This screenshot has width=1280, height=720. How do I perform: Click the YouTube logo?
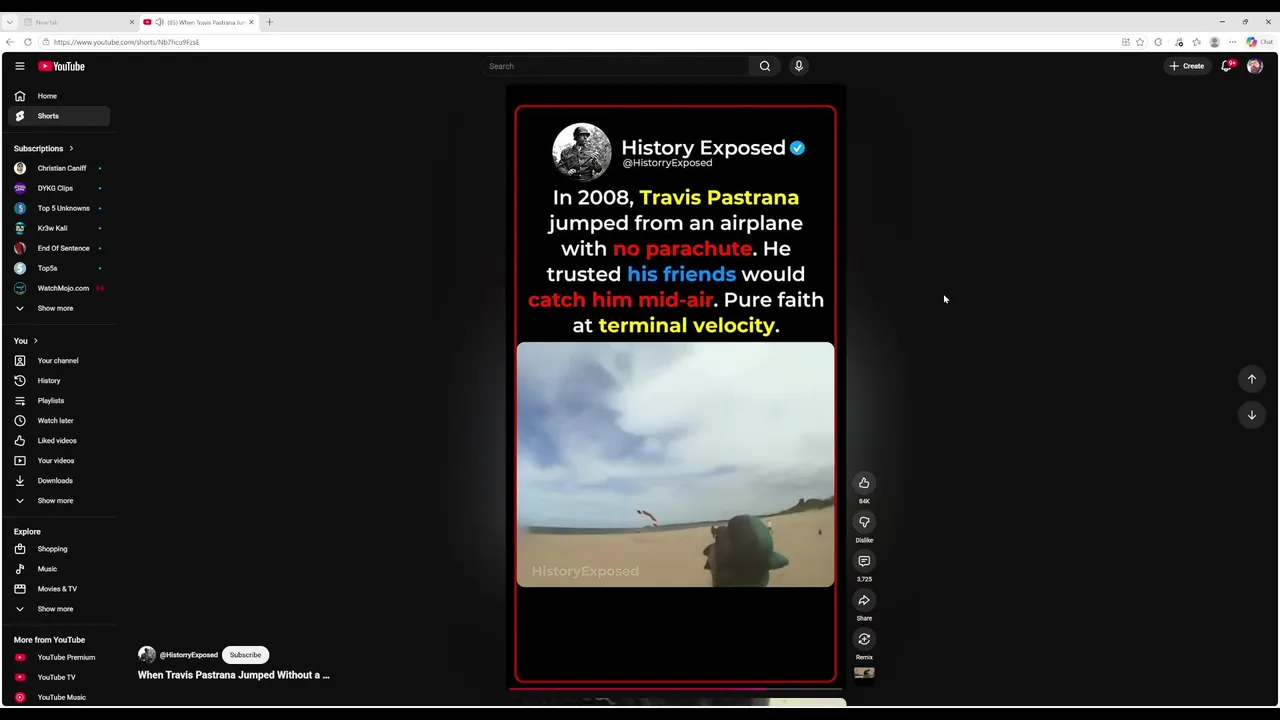pos(62,66)
